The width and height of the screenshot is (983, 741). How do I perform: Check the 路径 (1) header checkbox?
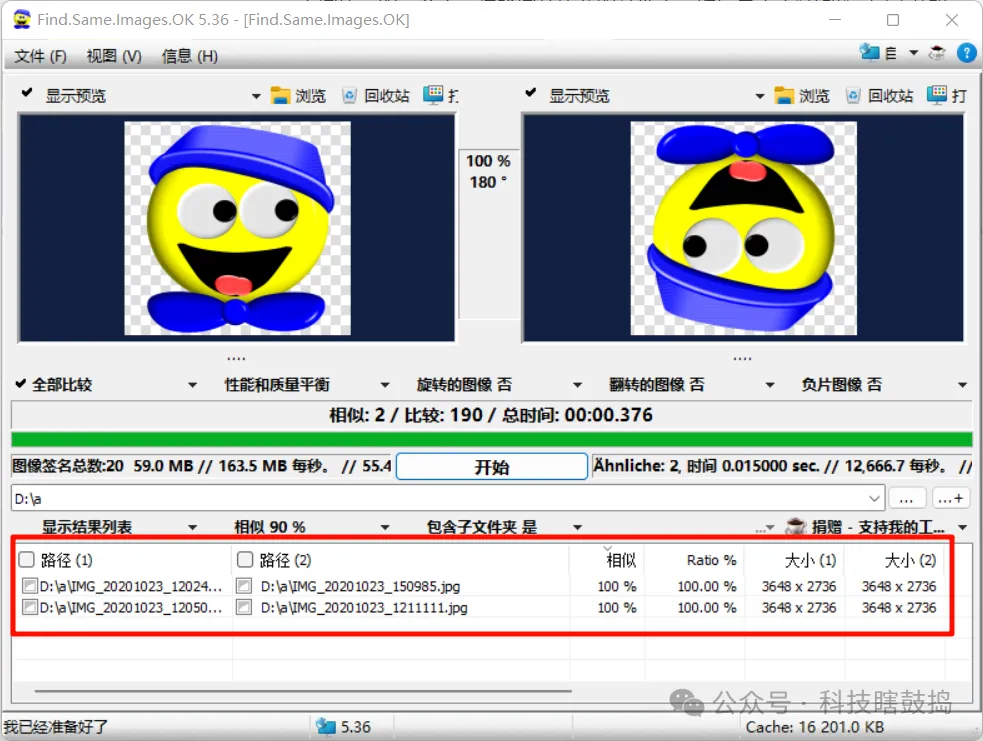pos(27,559)
